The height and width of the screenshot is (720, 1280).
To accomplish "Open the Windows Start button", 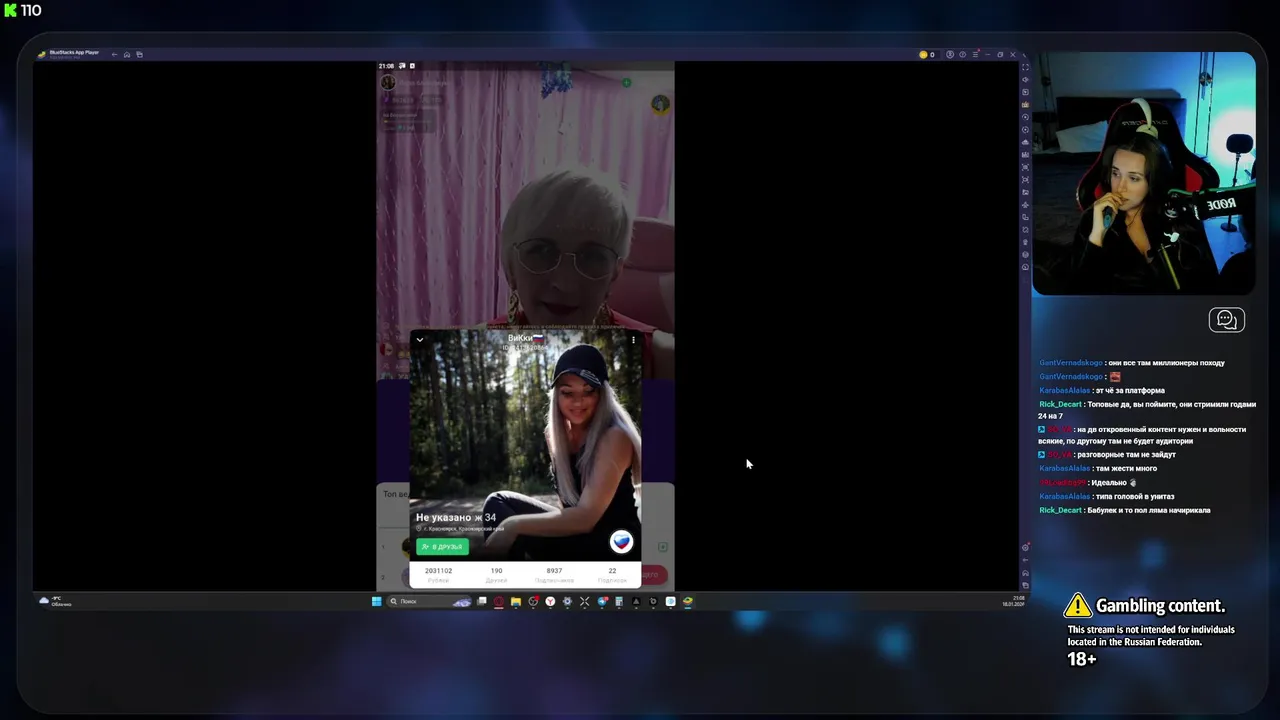I will [377, 601].
